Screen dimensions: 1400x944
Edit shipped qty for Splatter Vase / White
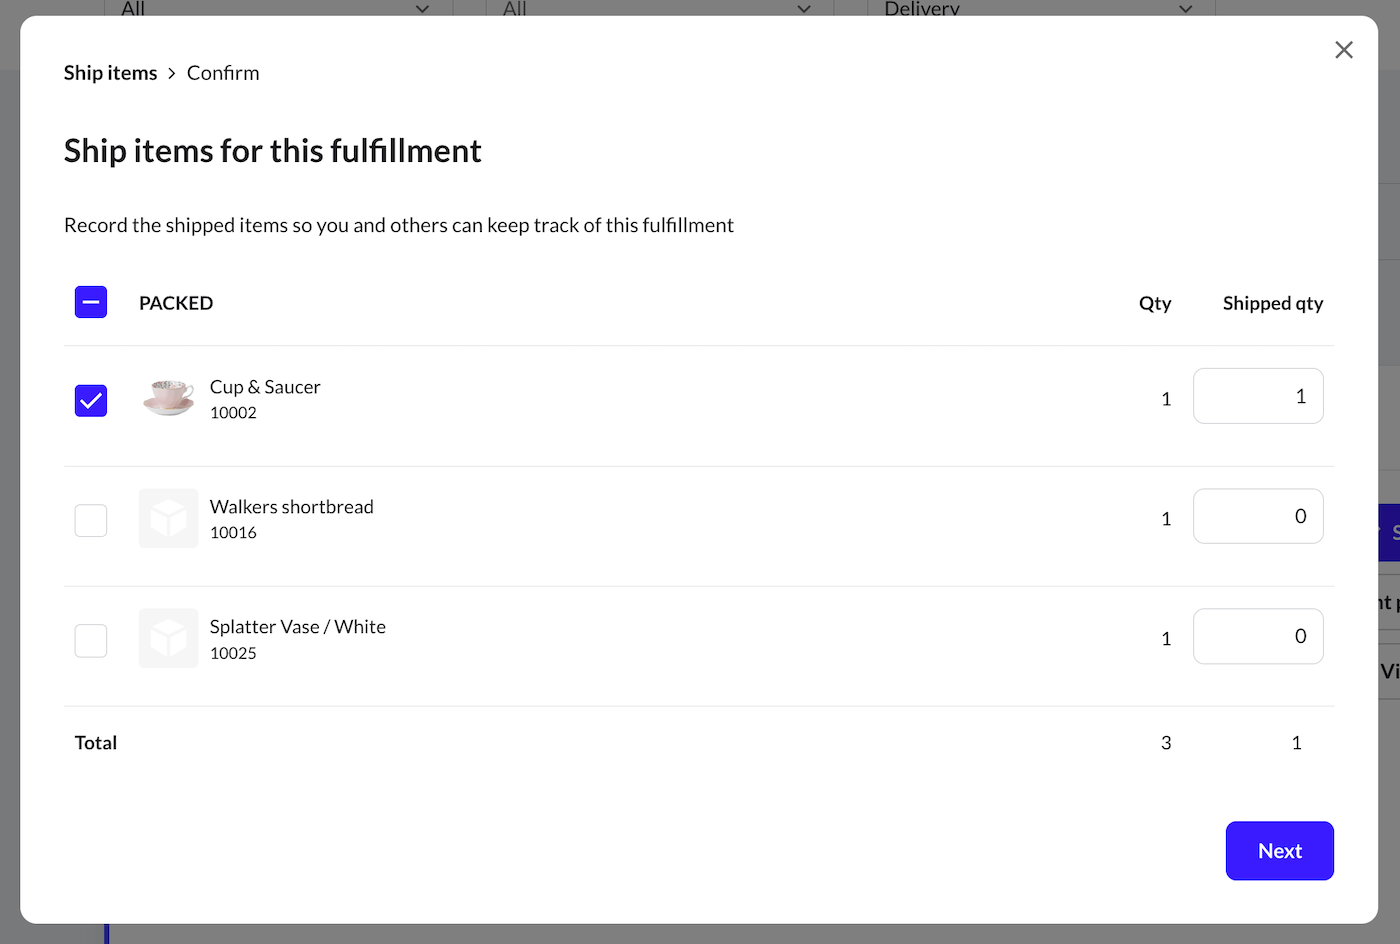(1258, 636)
